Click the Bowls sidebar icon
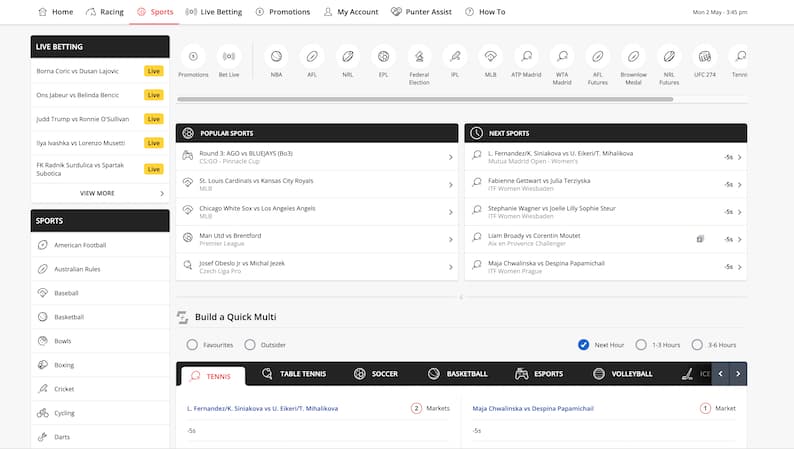Screen dimensions: 794x449 coord(43,341)
